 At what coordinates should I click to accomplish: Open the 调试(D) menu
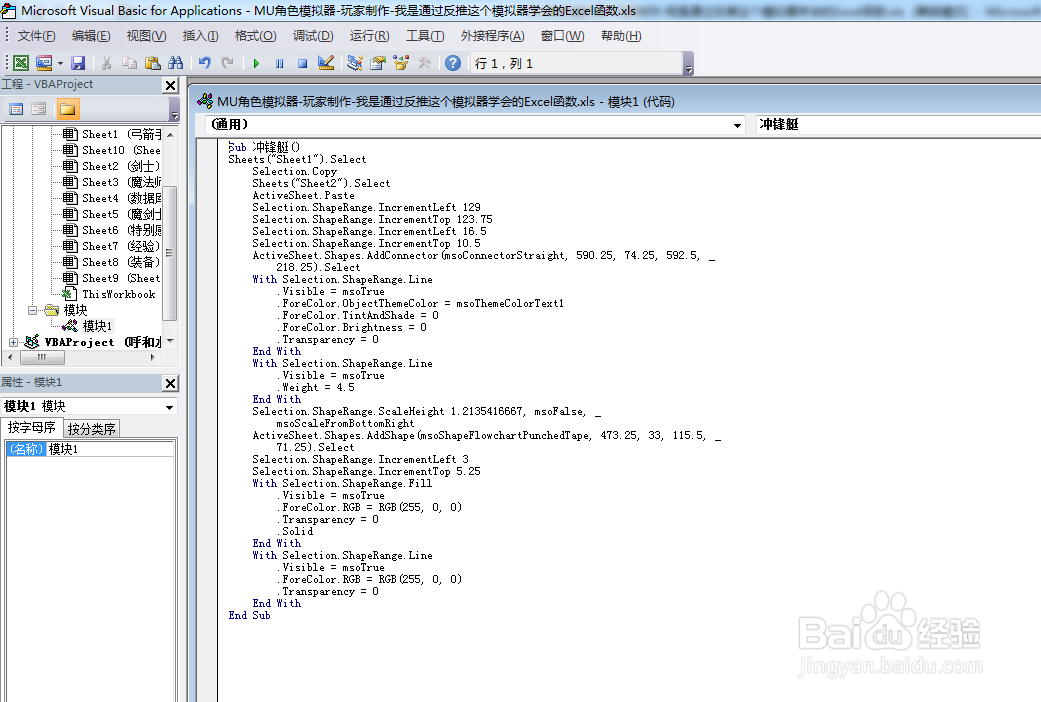pos(313,36)
